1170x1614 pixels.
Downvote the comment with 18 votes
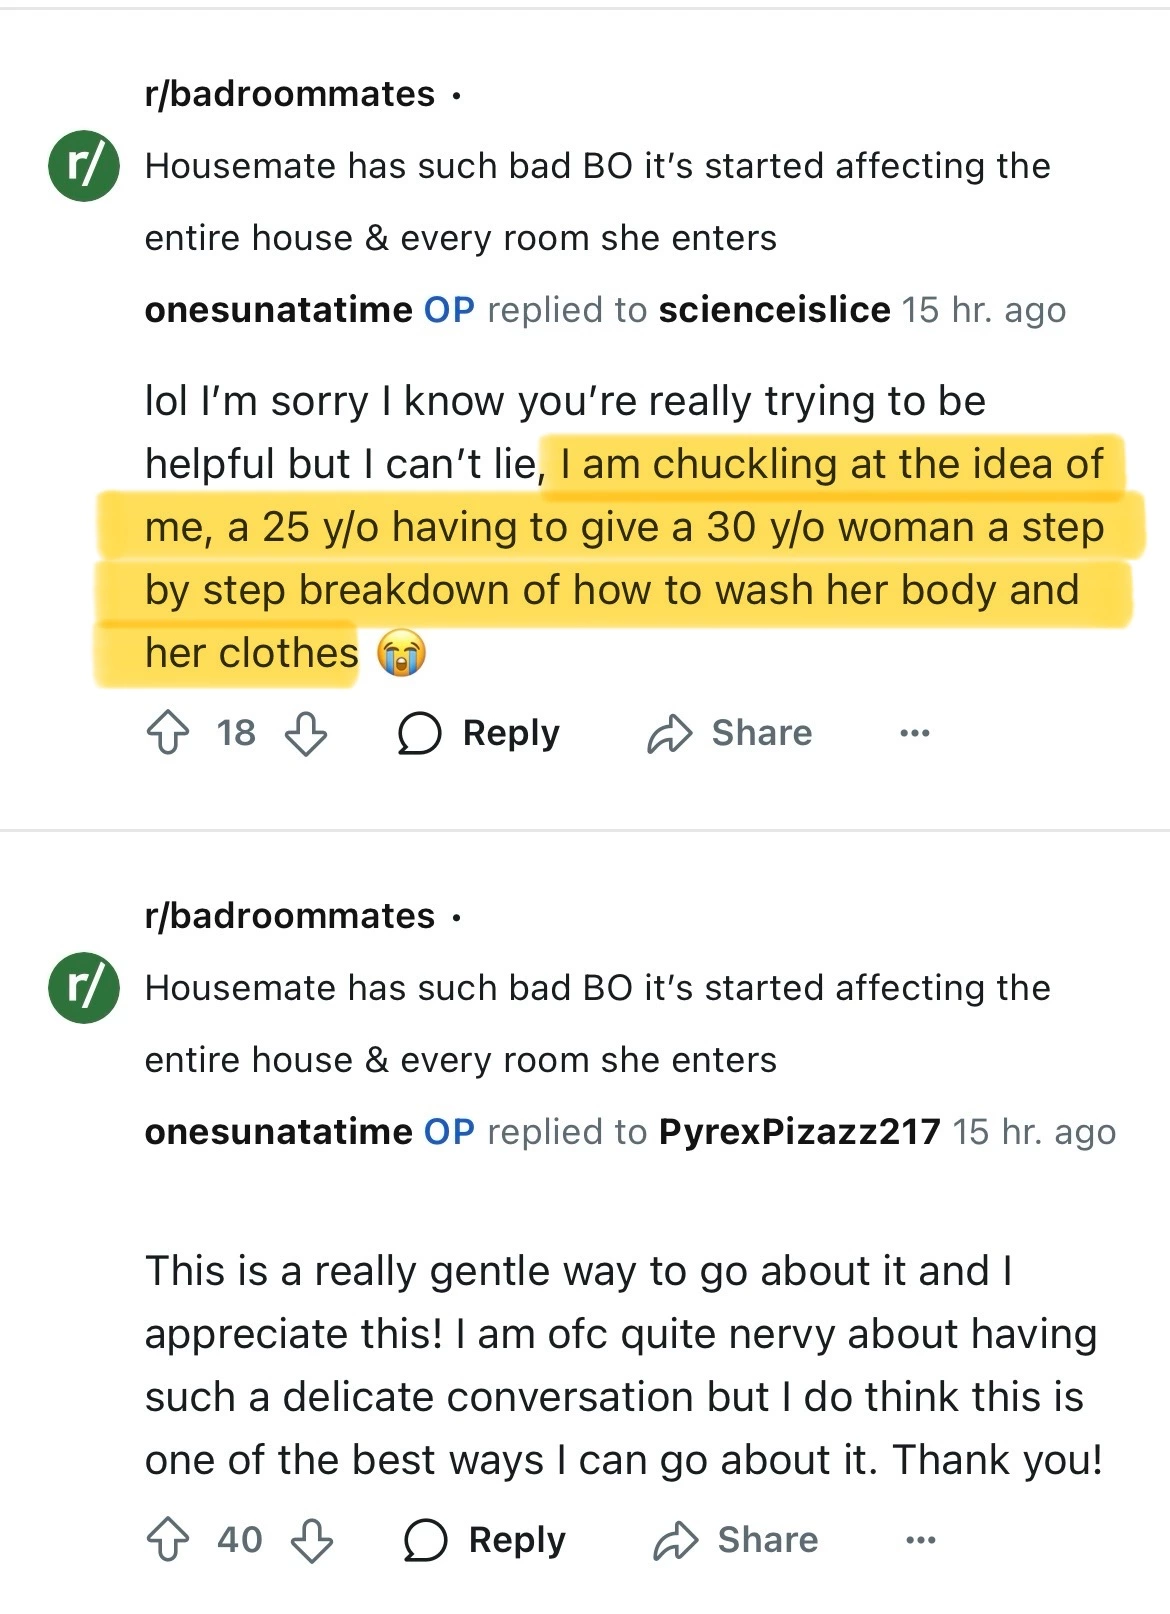(306, 733)
